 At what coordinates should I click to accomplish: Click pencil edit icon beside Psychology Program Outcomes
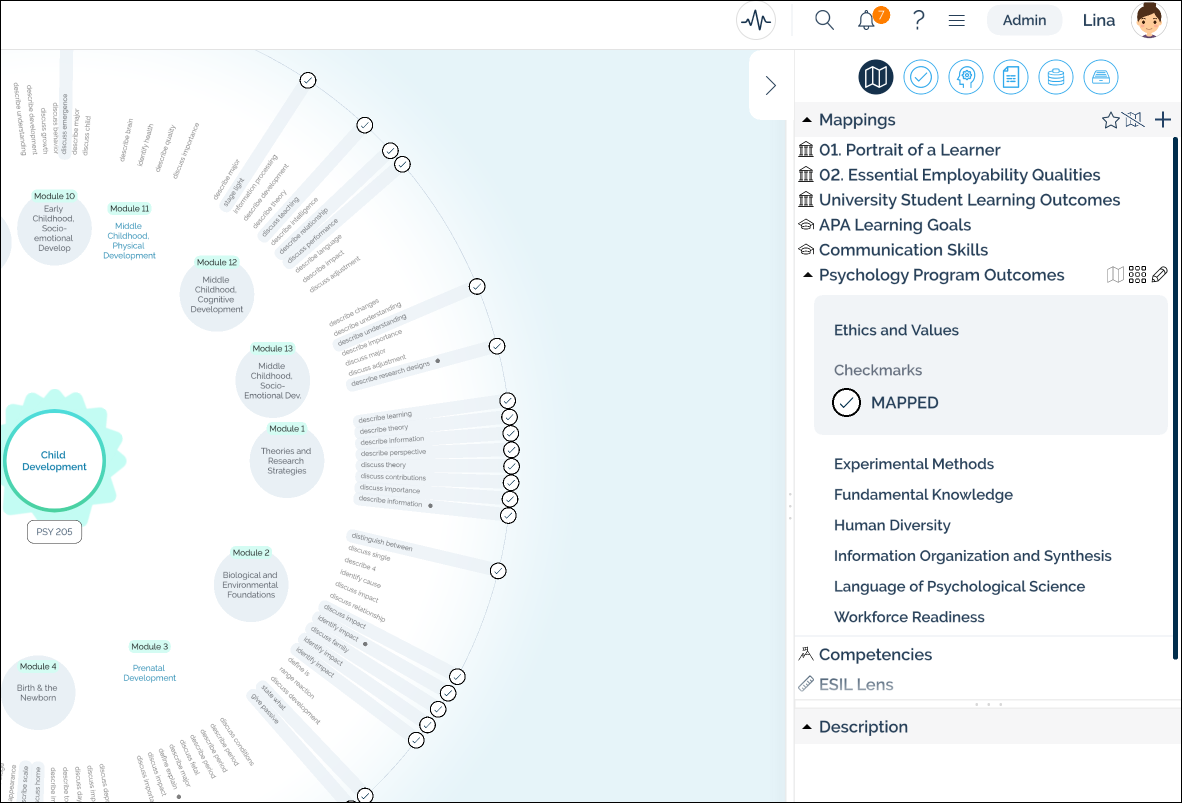(1160, 274)
